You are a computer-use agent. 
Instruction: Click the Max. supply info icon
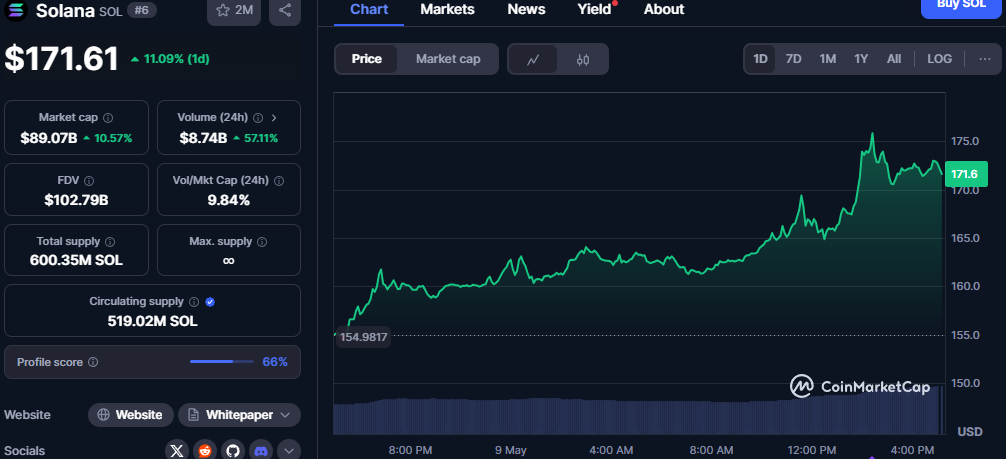pyautogui.click(x=262, y=242)
